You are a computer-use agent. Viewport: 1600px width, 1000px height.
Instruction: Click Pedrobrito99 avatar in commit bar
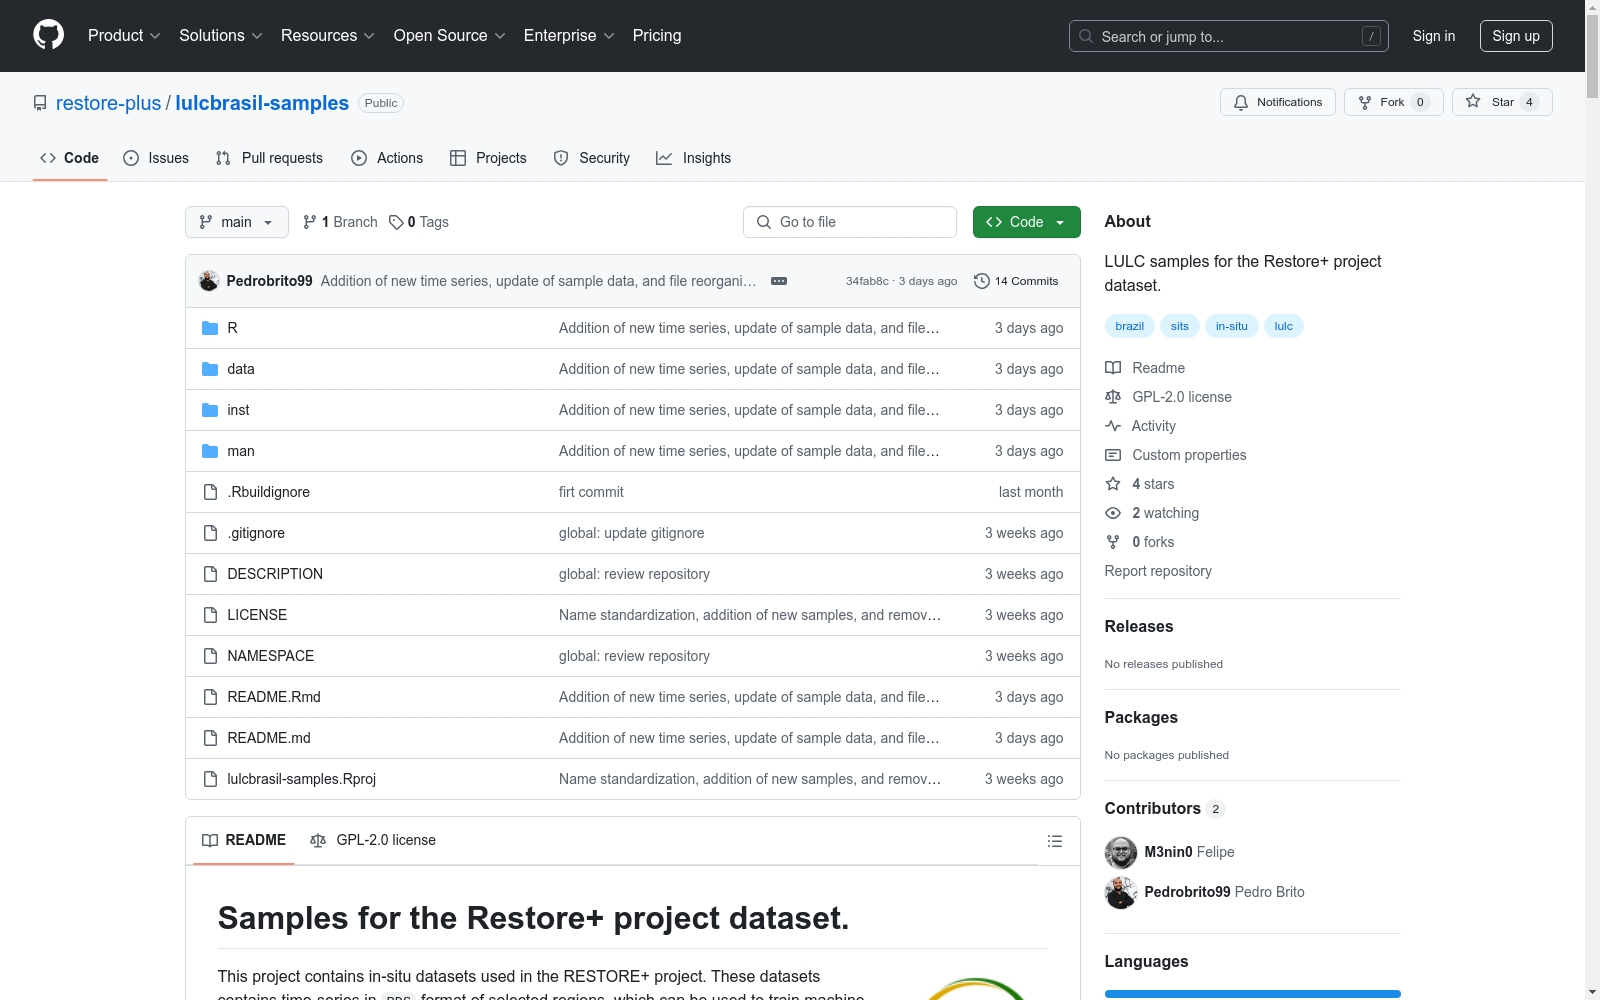[x=209, y=281]
